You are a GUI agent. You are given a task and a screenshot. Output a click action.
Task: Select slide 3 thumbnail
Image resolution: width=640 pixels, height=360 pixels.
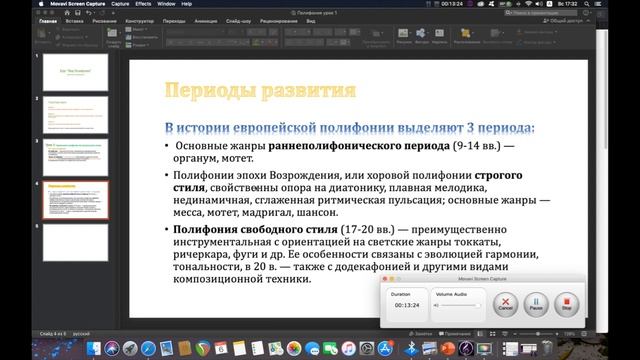click(76, 158)
